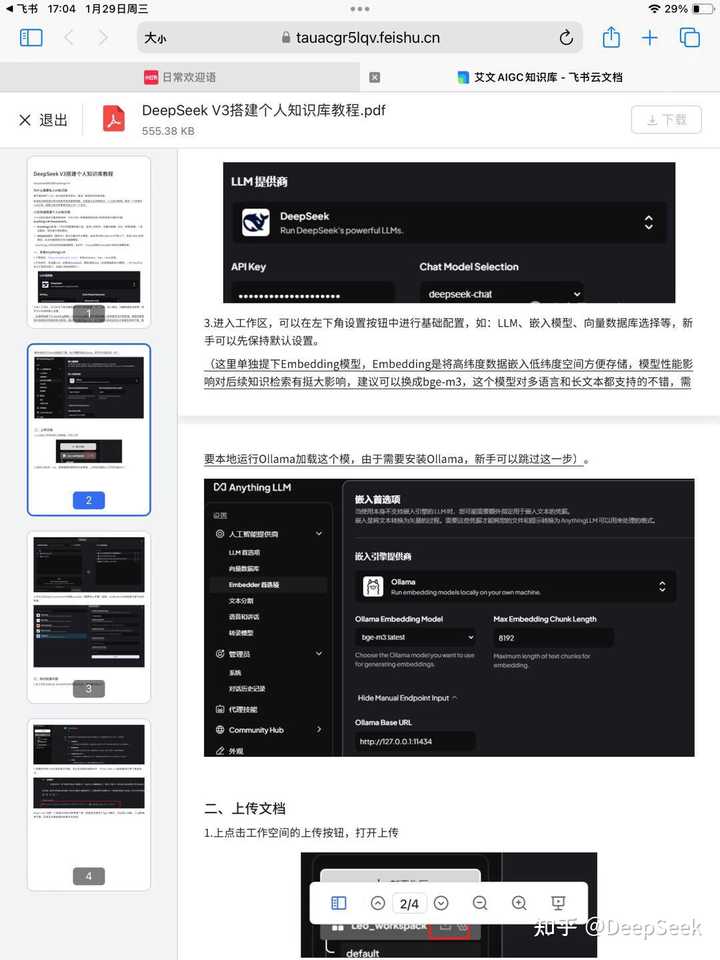
Task: Click the Max Embedding Chunk Length field
Action: 553,638
